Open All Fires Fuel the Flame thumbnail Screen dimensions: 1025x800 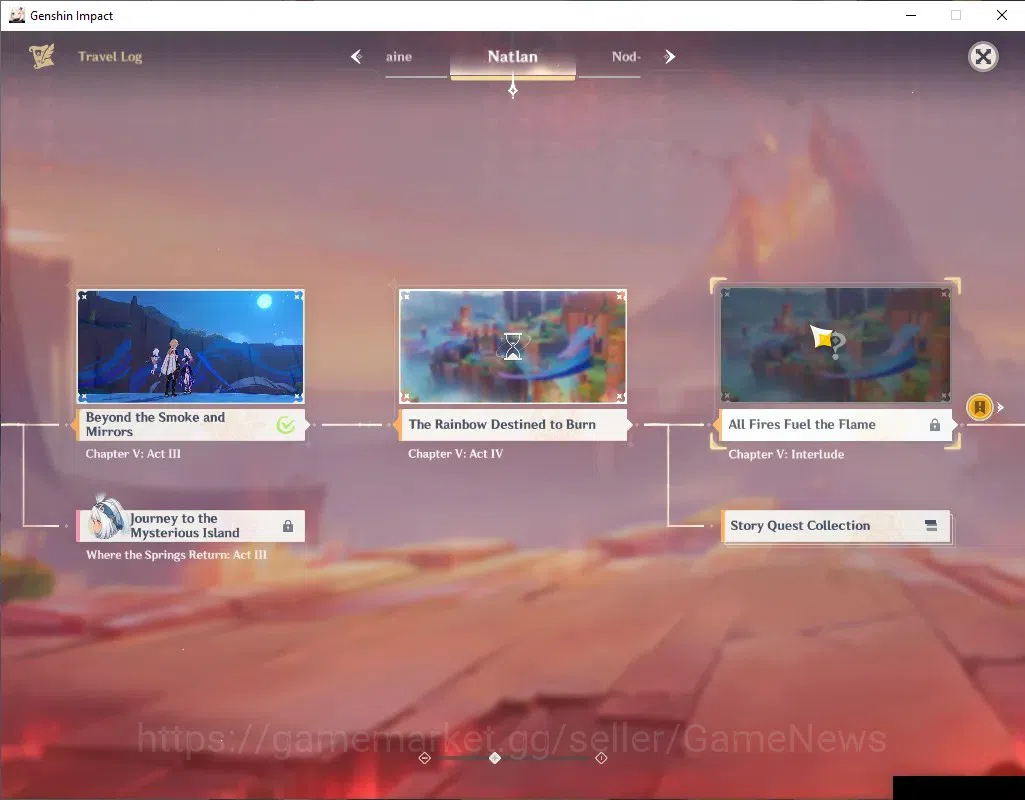tap(835, 345)
